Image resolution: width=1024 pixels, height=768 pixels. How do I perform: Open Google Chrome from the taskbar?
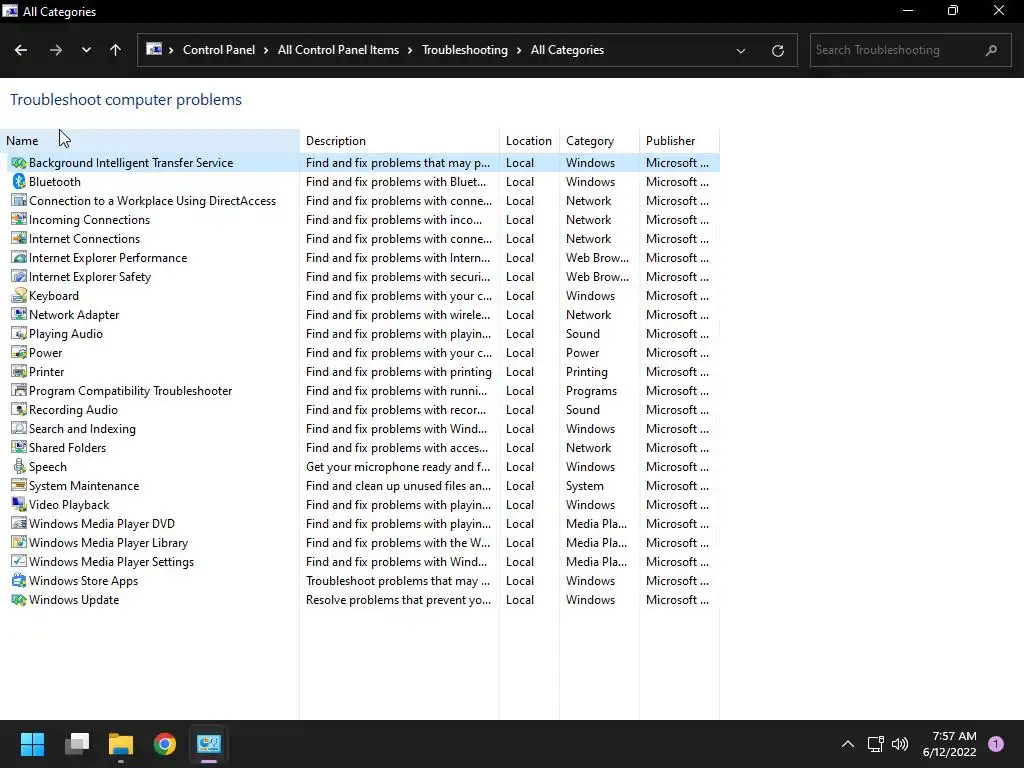tap(165, 744)
